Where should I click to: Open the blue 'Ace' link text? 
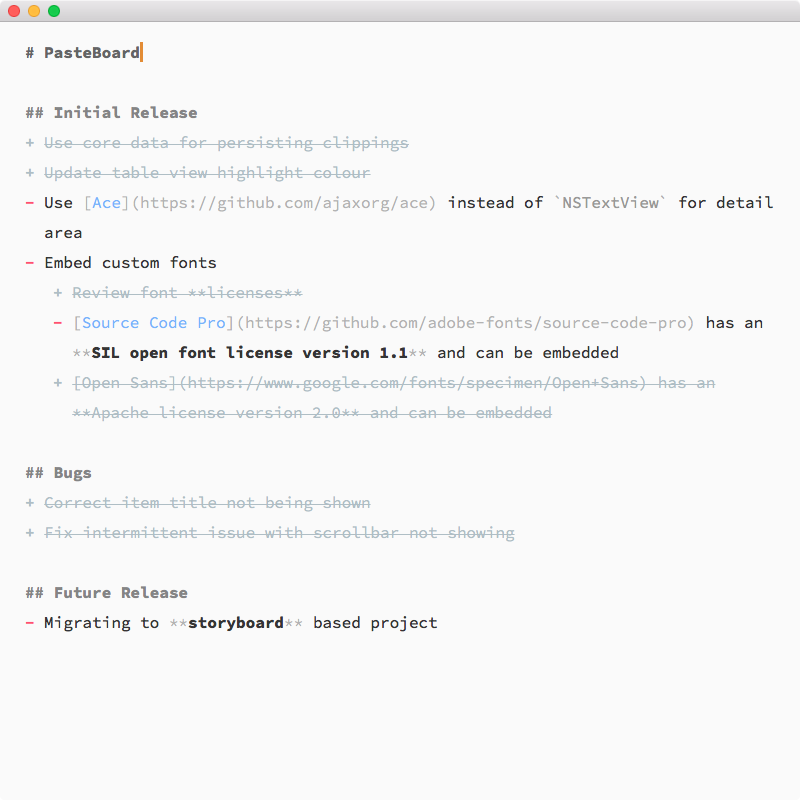click(106, 203)
